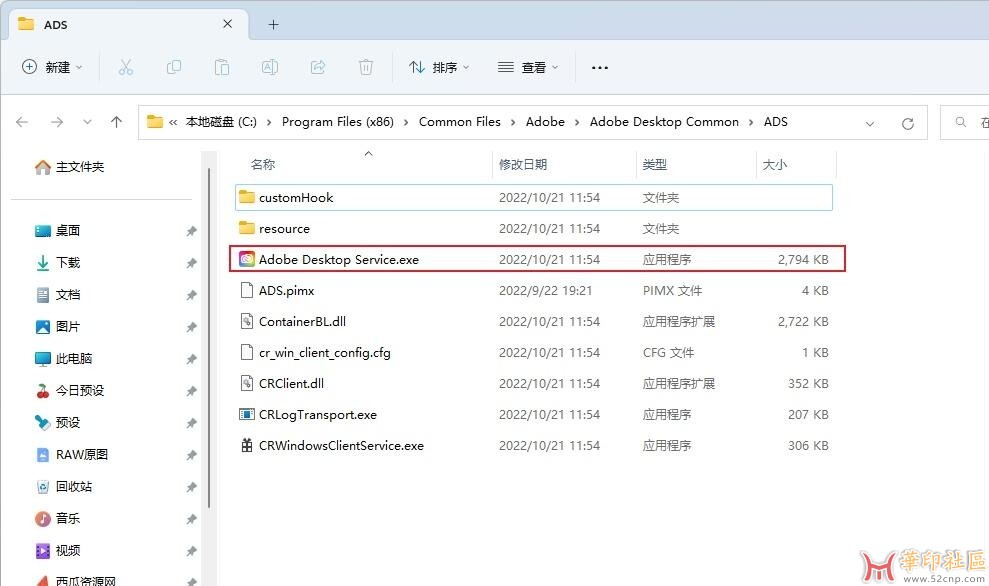This screenshot has width=989, height=586.
Task: Select the customHook folder
Action: coord(534,197)
